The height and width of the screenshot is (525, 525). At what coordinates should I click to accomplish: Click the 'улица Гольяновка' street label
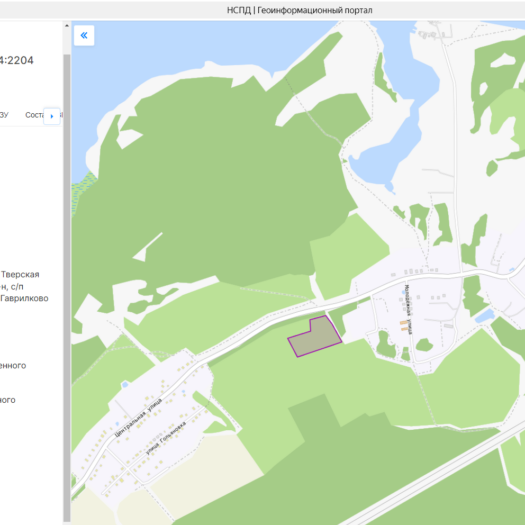pyautogui.click(x=166, y=438)
